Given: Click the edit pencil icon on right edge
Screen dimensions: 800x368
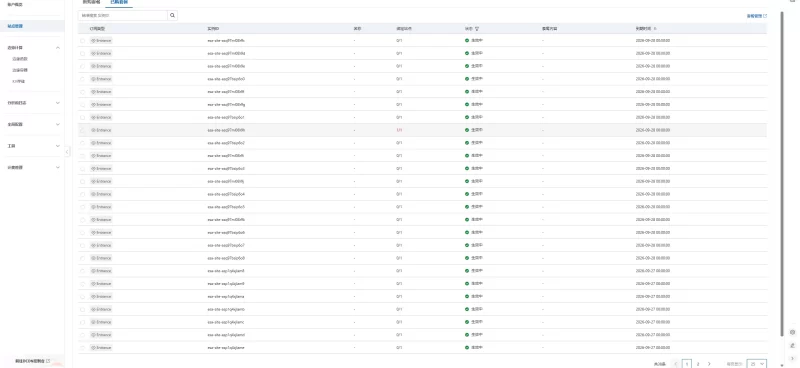Looking at the screenshot, I should 792,346.
